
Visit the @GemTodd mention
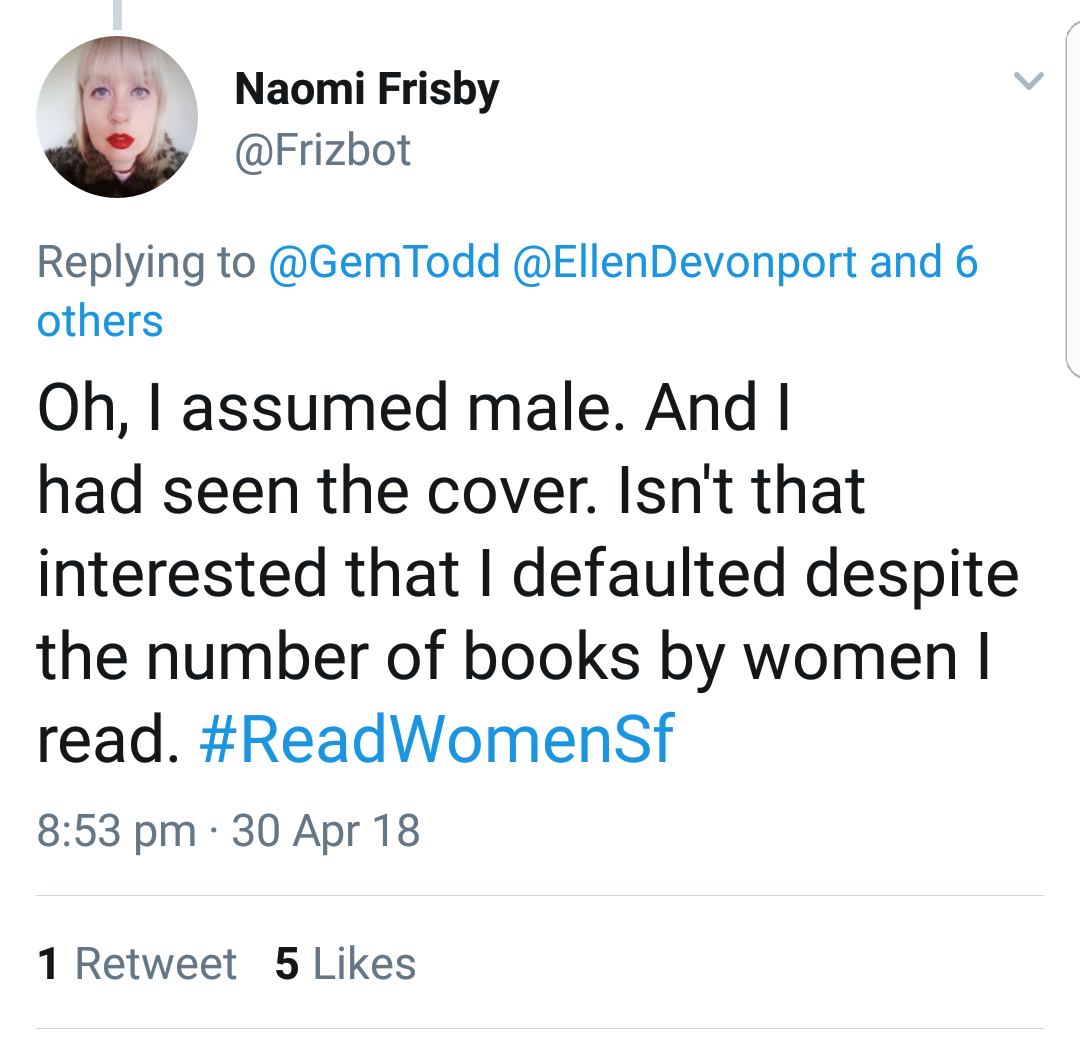[384, 262]
